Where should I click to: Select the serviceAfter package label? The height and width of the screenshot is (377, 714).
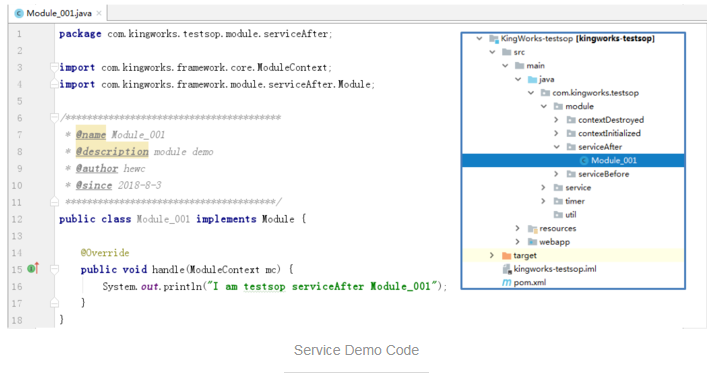[600, 147]
